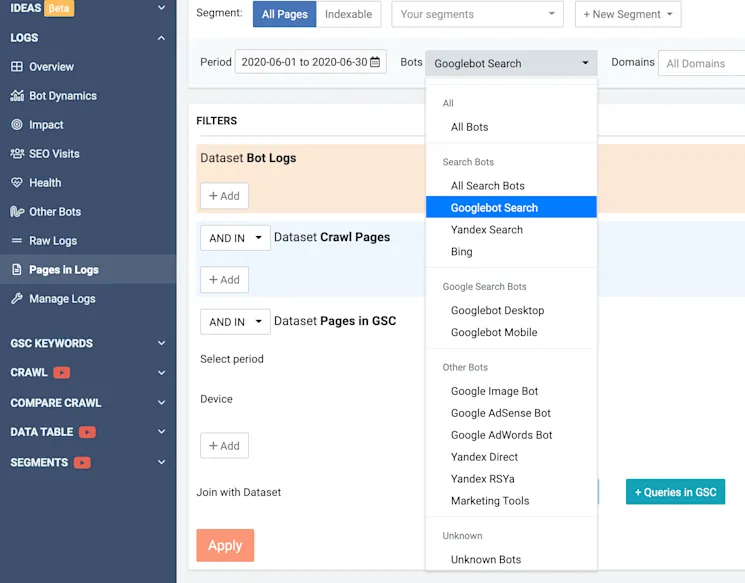Add a filter to Bot Logs dataset
The width and height of the screenshot is (745, 583).
[x=224, y=196]
